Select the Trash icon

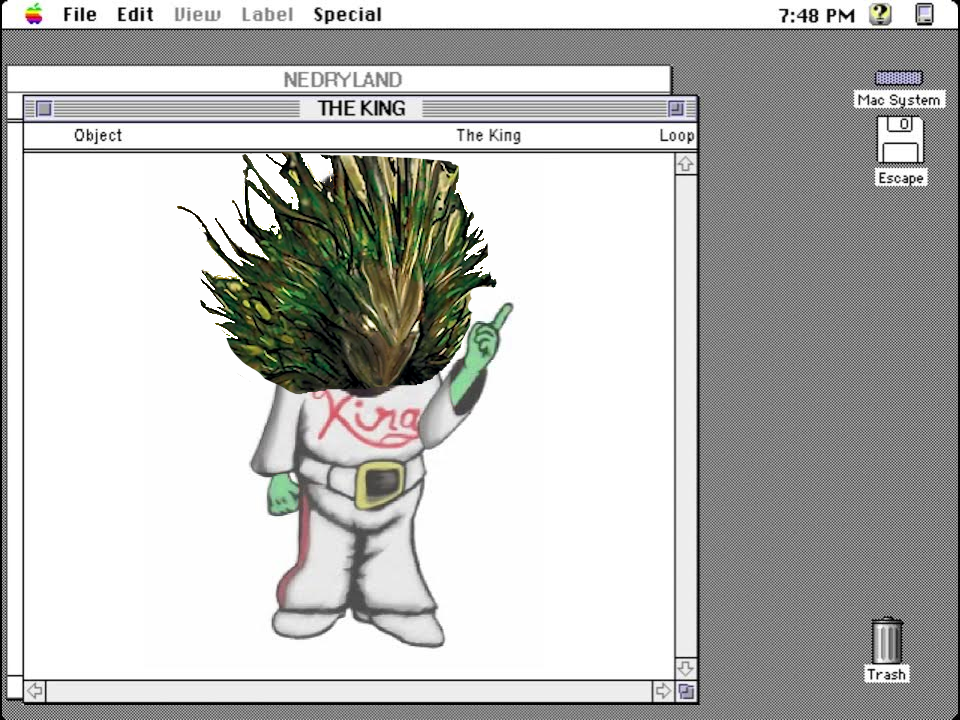pyautogui.click(x=886, y=640)
